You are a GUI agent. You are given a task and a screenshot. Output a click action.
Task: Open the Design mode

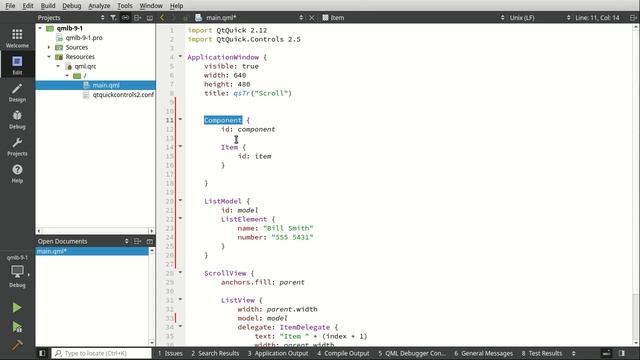(x=17, y=92)
